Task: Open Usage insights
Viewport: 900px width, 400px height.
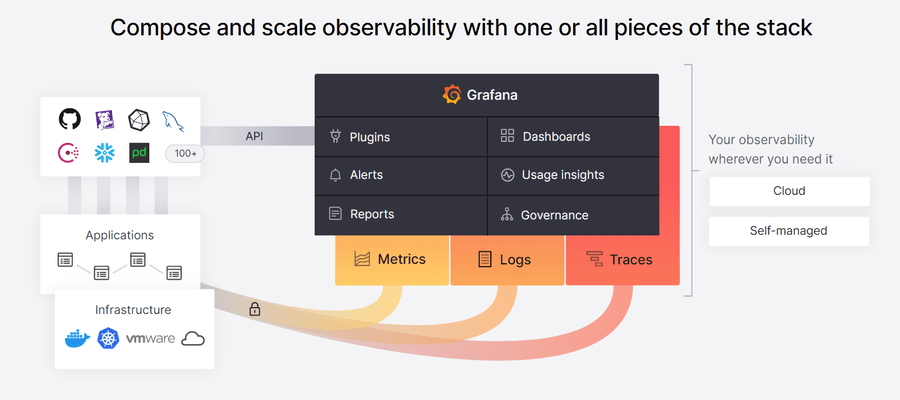Action: tap(573, 175)
